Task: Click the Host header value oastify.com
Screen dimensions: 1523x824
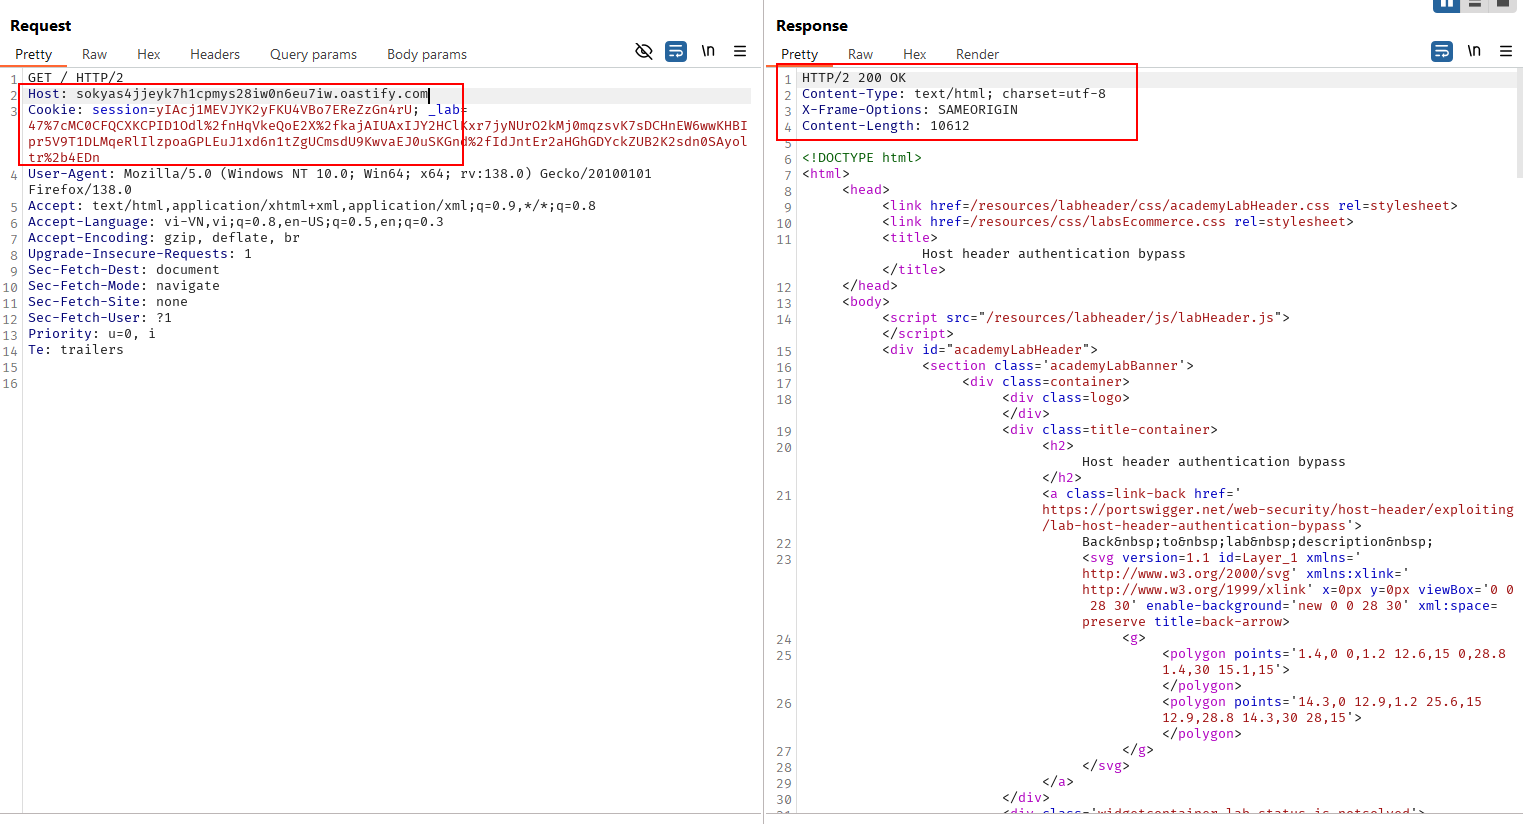Action: [x=252, y=94]
